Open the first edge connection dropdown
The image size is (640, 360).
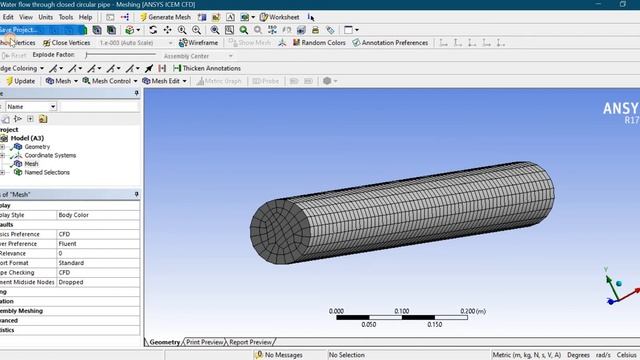click(x=56, y=68)
